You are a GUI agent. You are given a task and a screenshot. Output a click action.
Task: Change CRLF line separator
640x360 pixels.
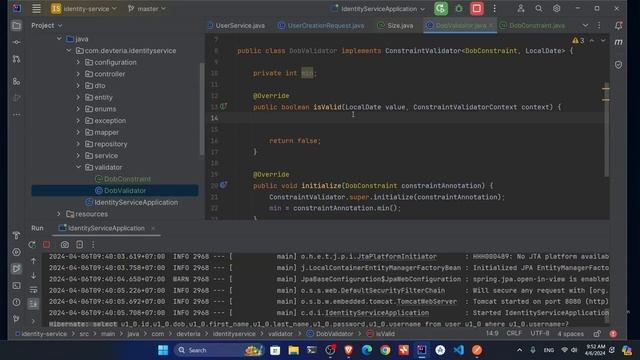click(x=514, y=333)
